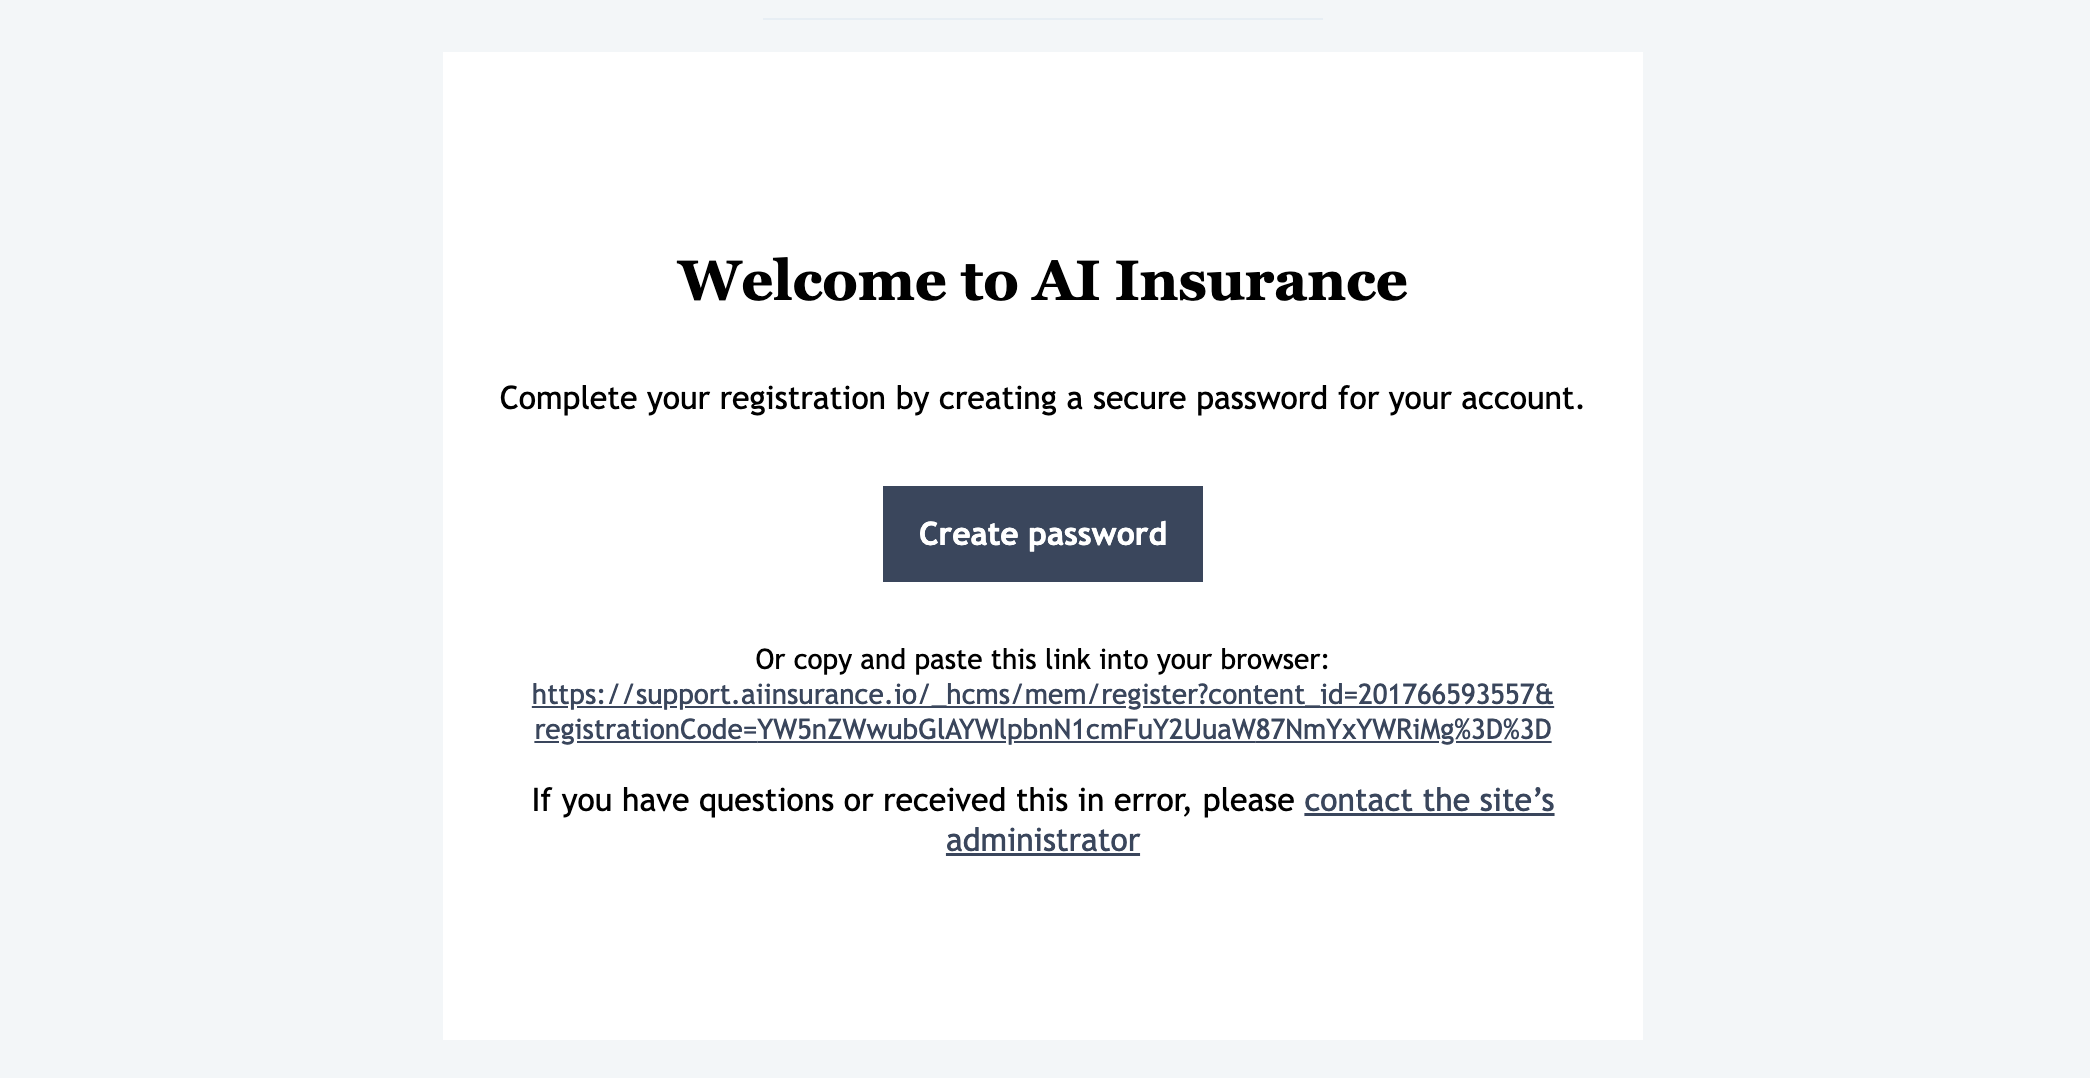Screen dimensions: 2090x1078
Task: Click the Welcome to AI Insurance heading
Action: 1043,283
